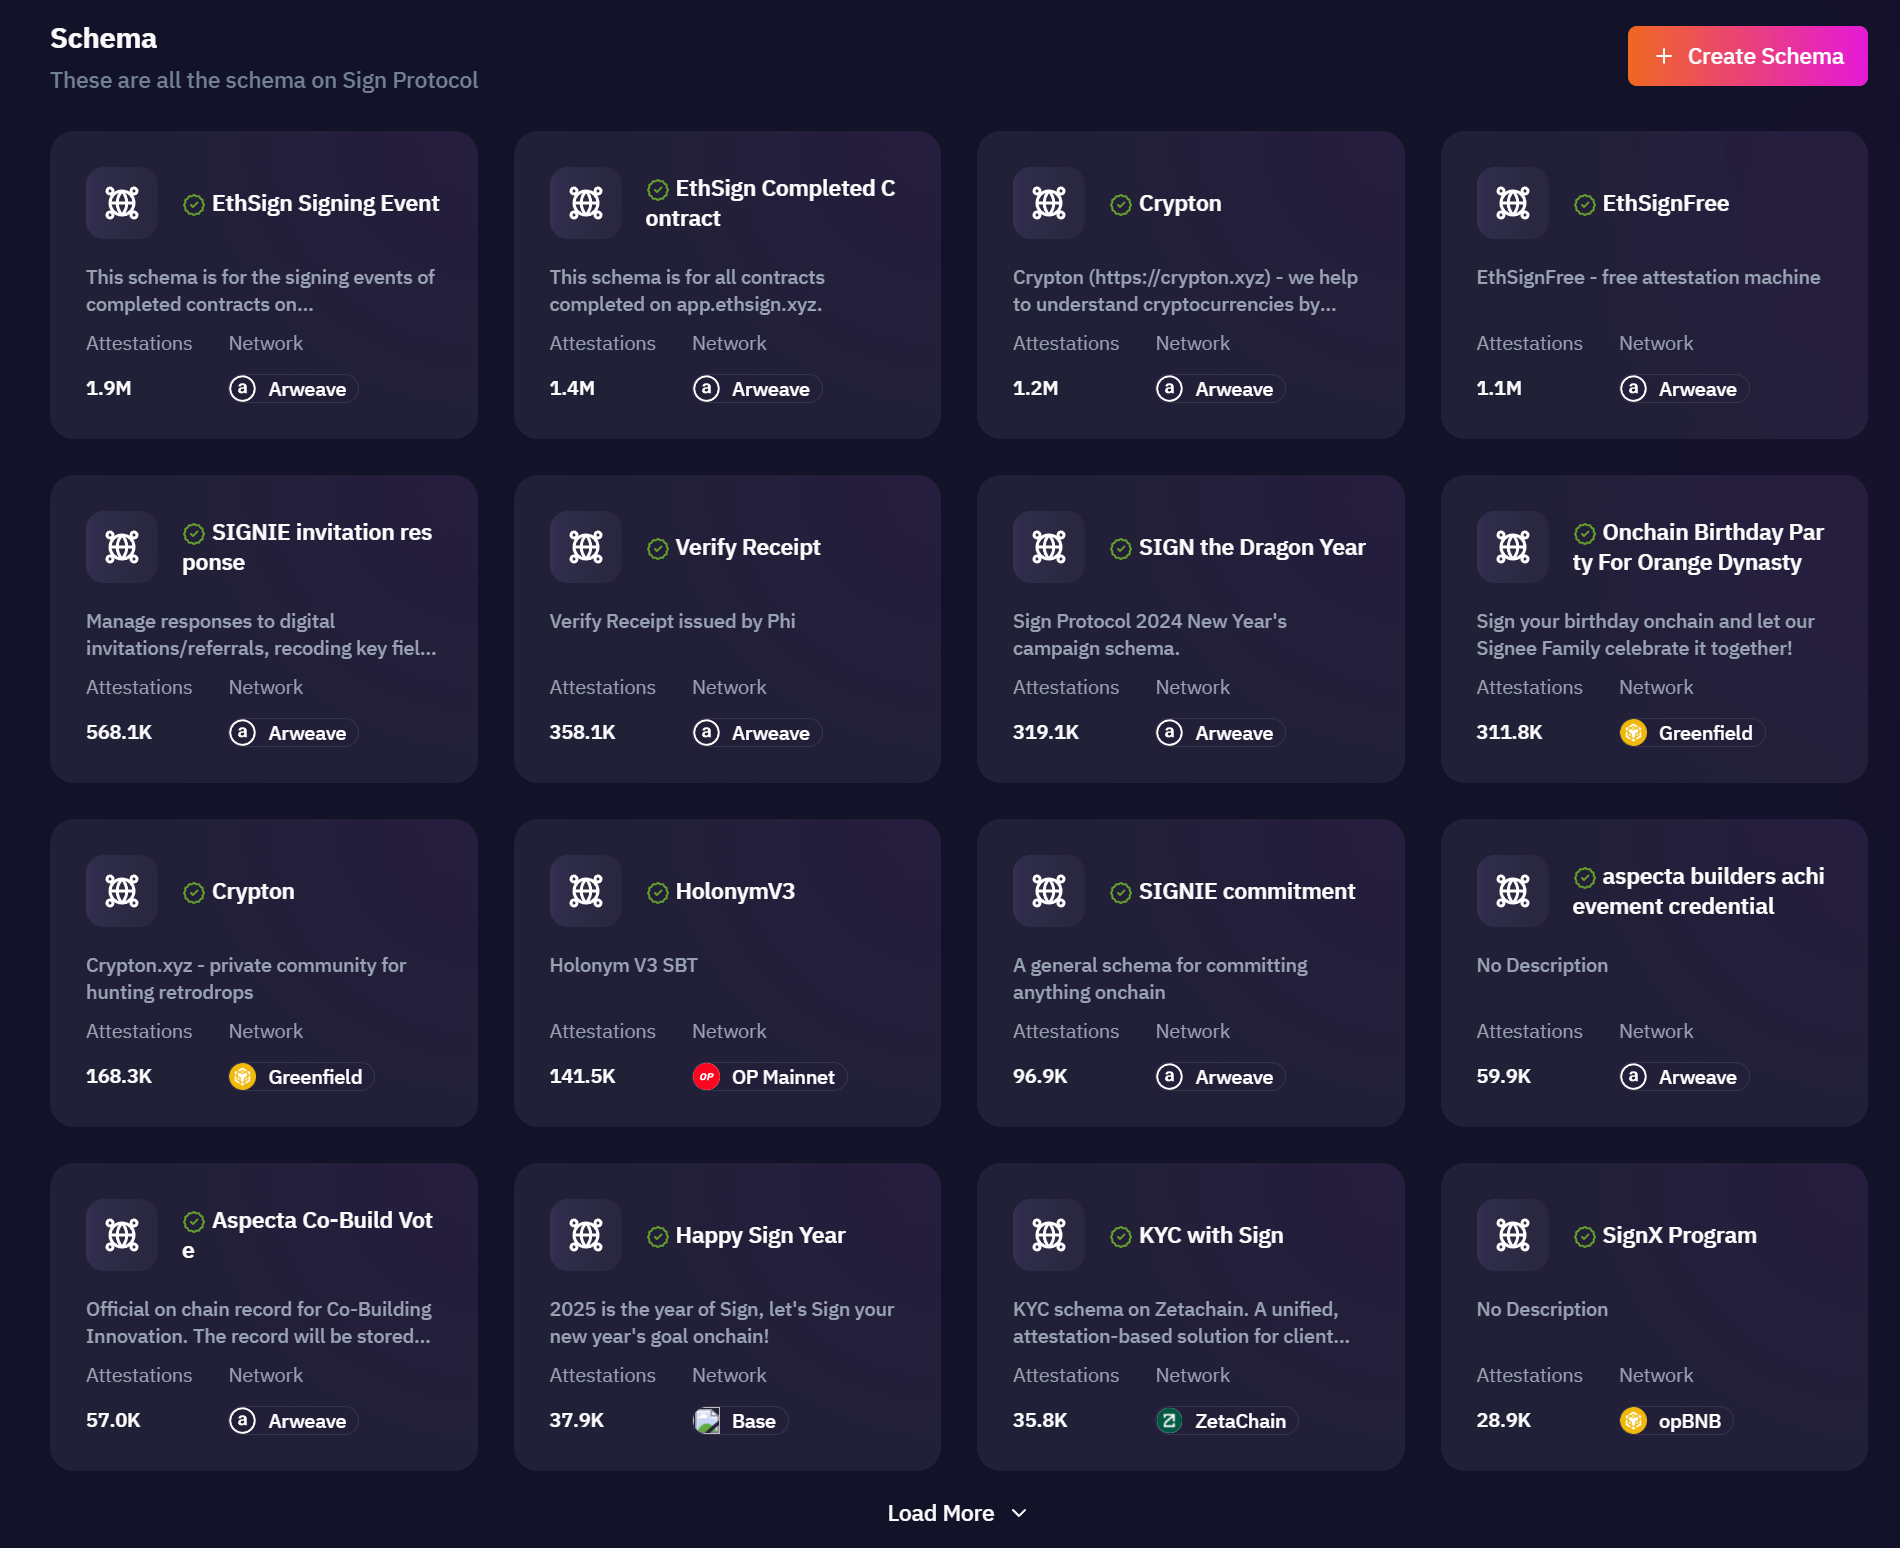The height and width of the screenshot is (1548, 1900).
Task: Expand the list with Load More
Action: [x=957, y=1513]
